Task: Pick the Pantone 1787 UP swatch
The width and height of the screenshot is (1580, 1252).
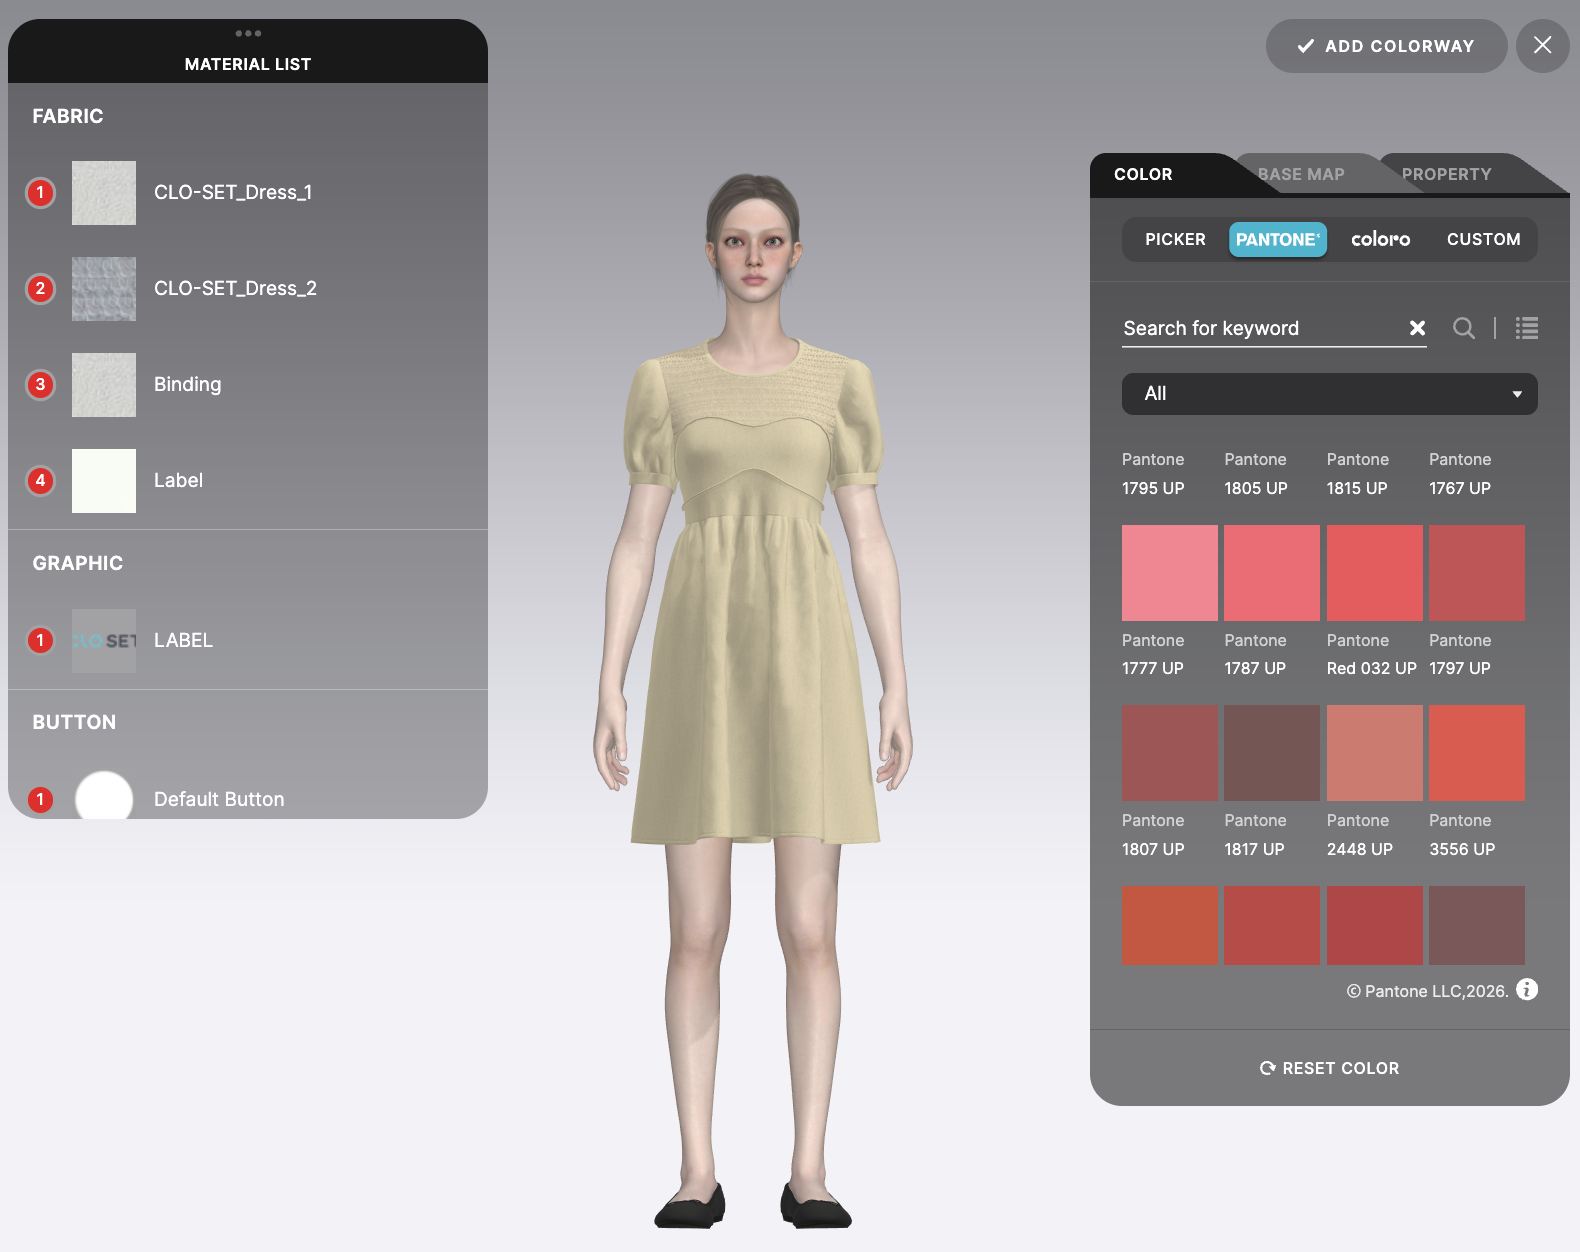Action: (x=1272, y=573)
